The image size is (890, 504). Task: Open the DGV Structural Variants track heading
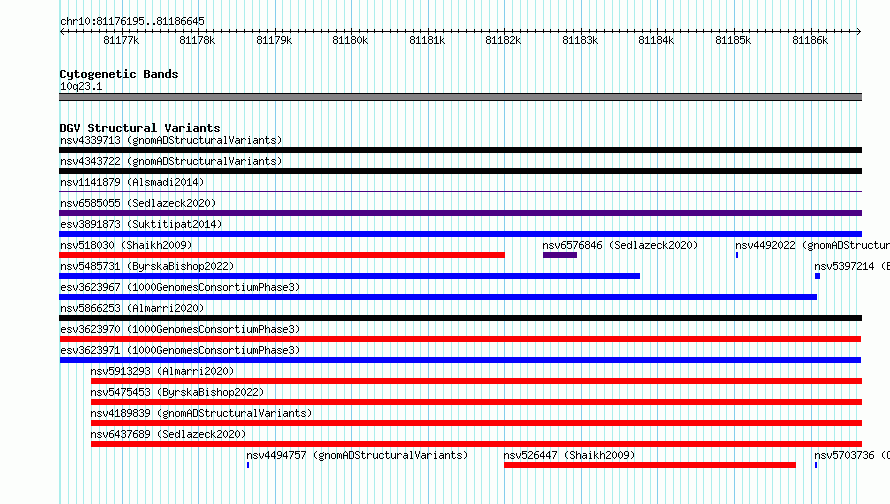click(x=140, y=128)
